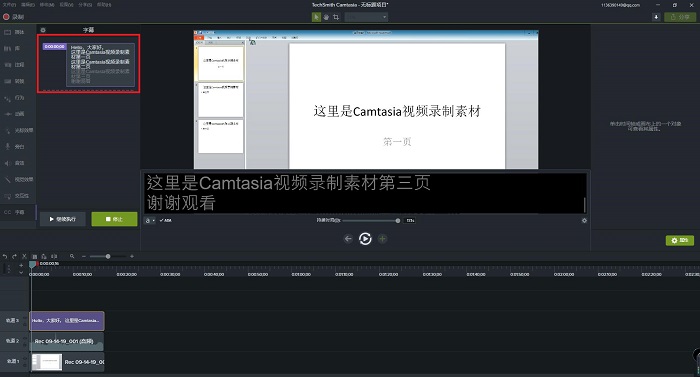The height and width of the screenshot is (377, 700).
Task: Select the arrow edit mode tool
Action: (x=316, y=17)
